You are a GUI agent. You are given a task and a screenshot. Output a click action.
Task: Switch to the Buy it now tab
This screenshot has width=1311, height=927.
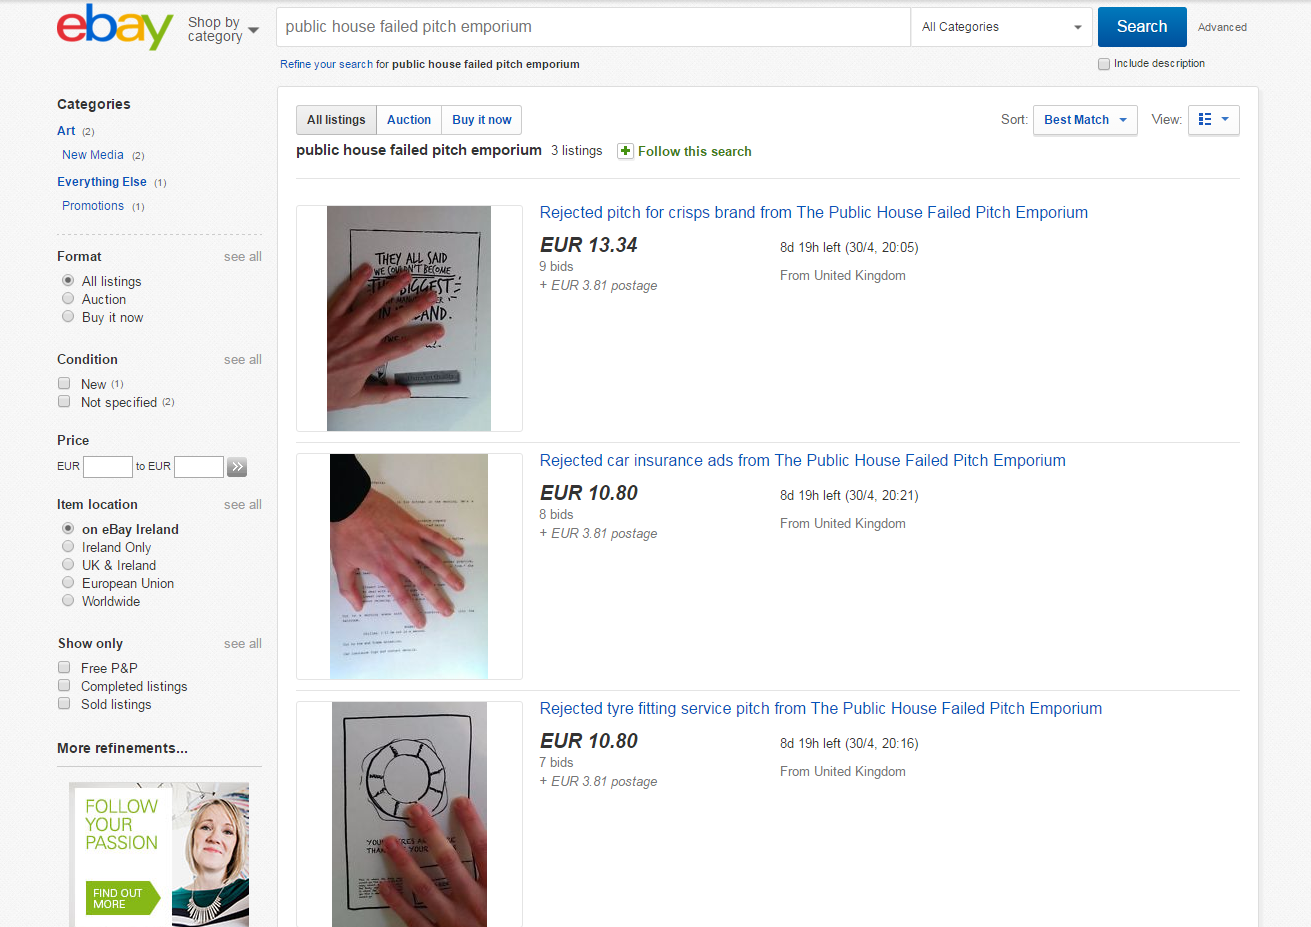pyautogui.click(x=481, y=120)
